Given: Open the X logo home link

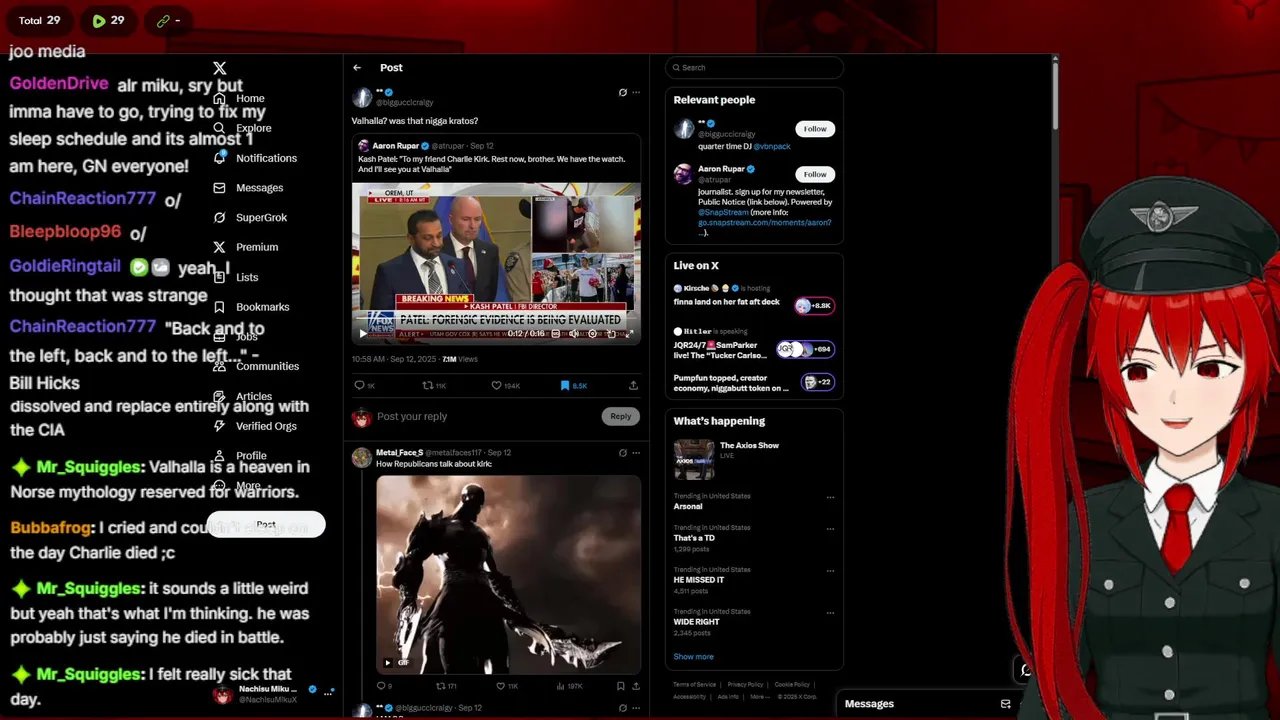Looking at the screenshot, I should [x=220, y=68].
